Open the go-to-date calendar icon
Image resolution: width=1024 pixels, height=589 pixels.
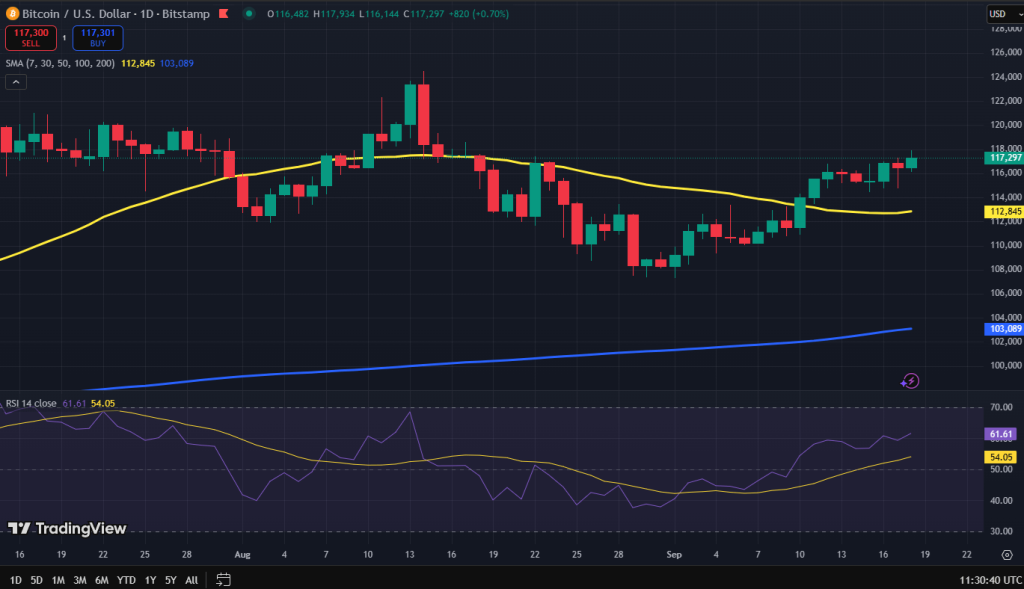coord(223,580)
